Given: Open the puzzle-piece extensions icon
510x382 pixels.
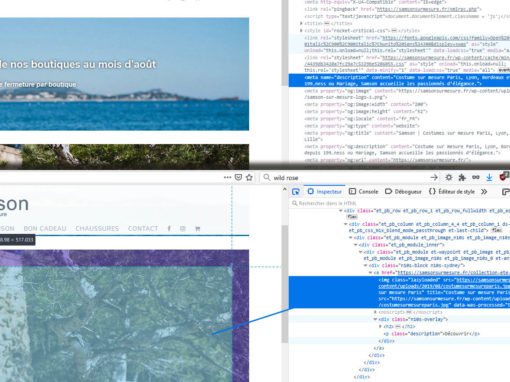Looking at the screenshot, I should click(462, 177).
